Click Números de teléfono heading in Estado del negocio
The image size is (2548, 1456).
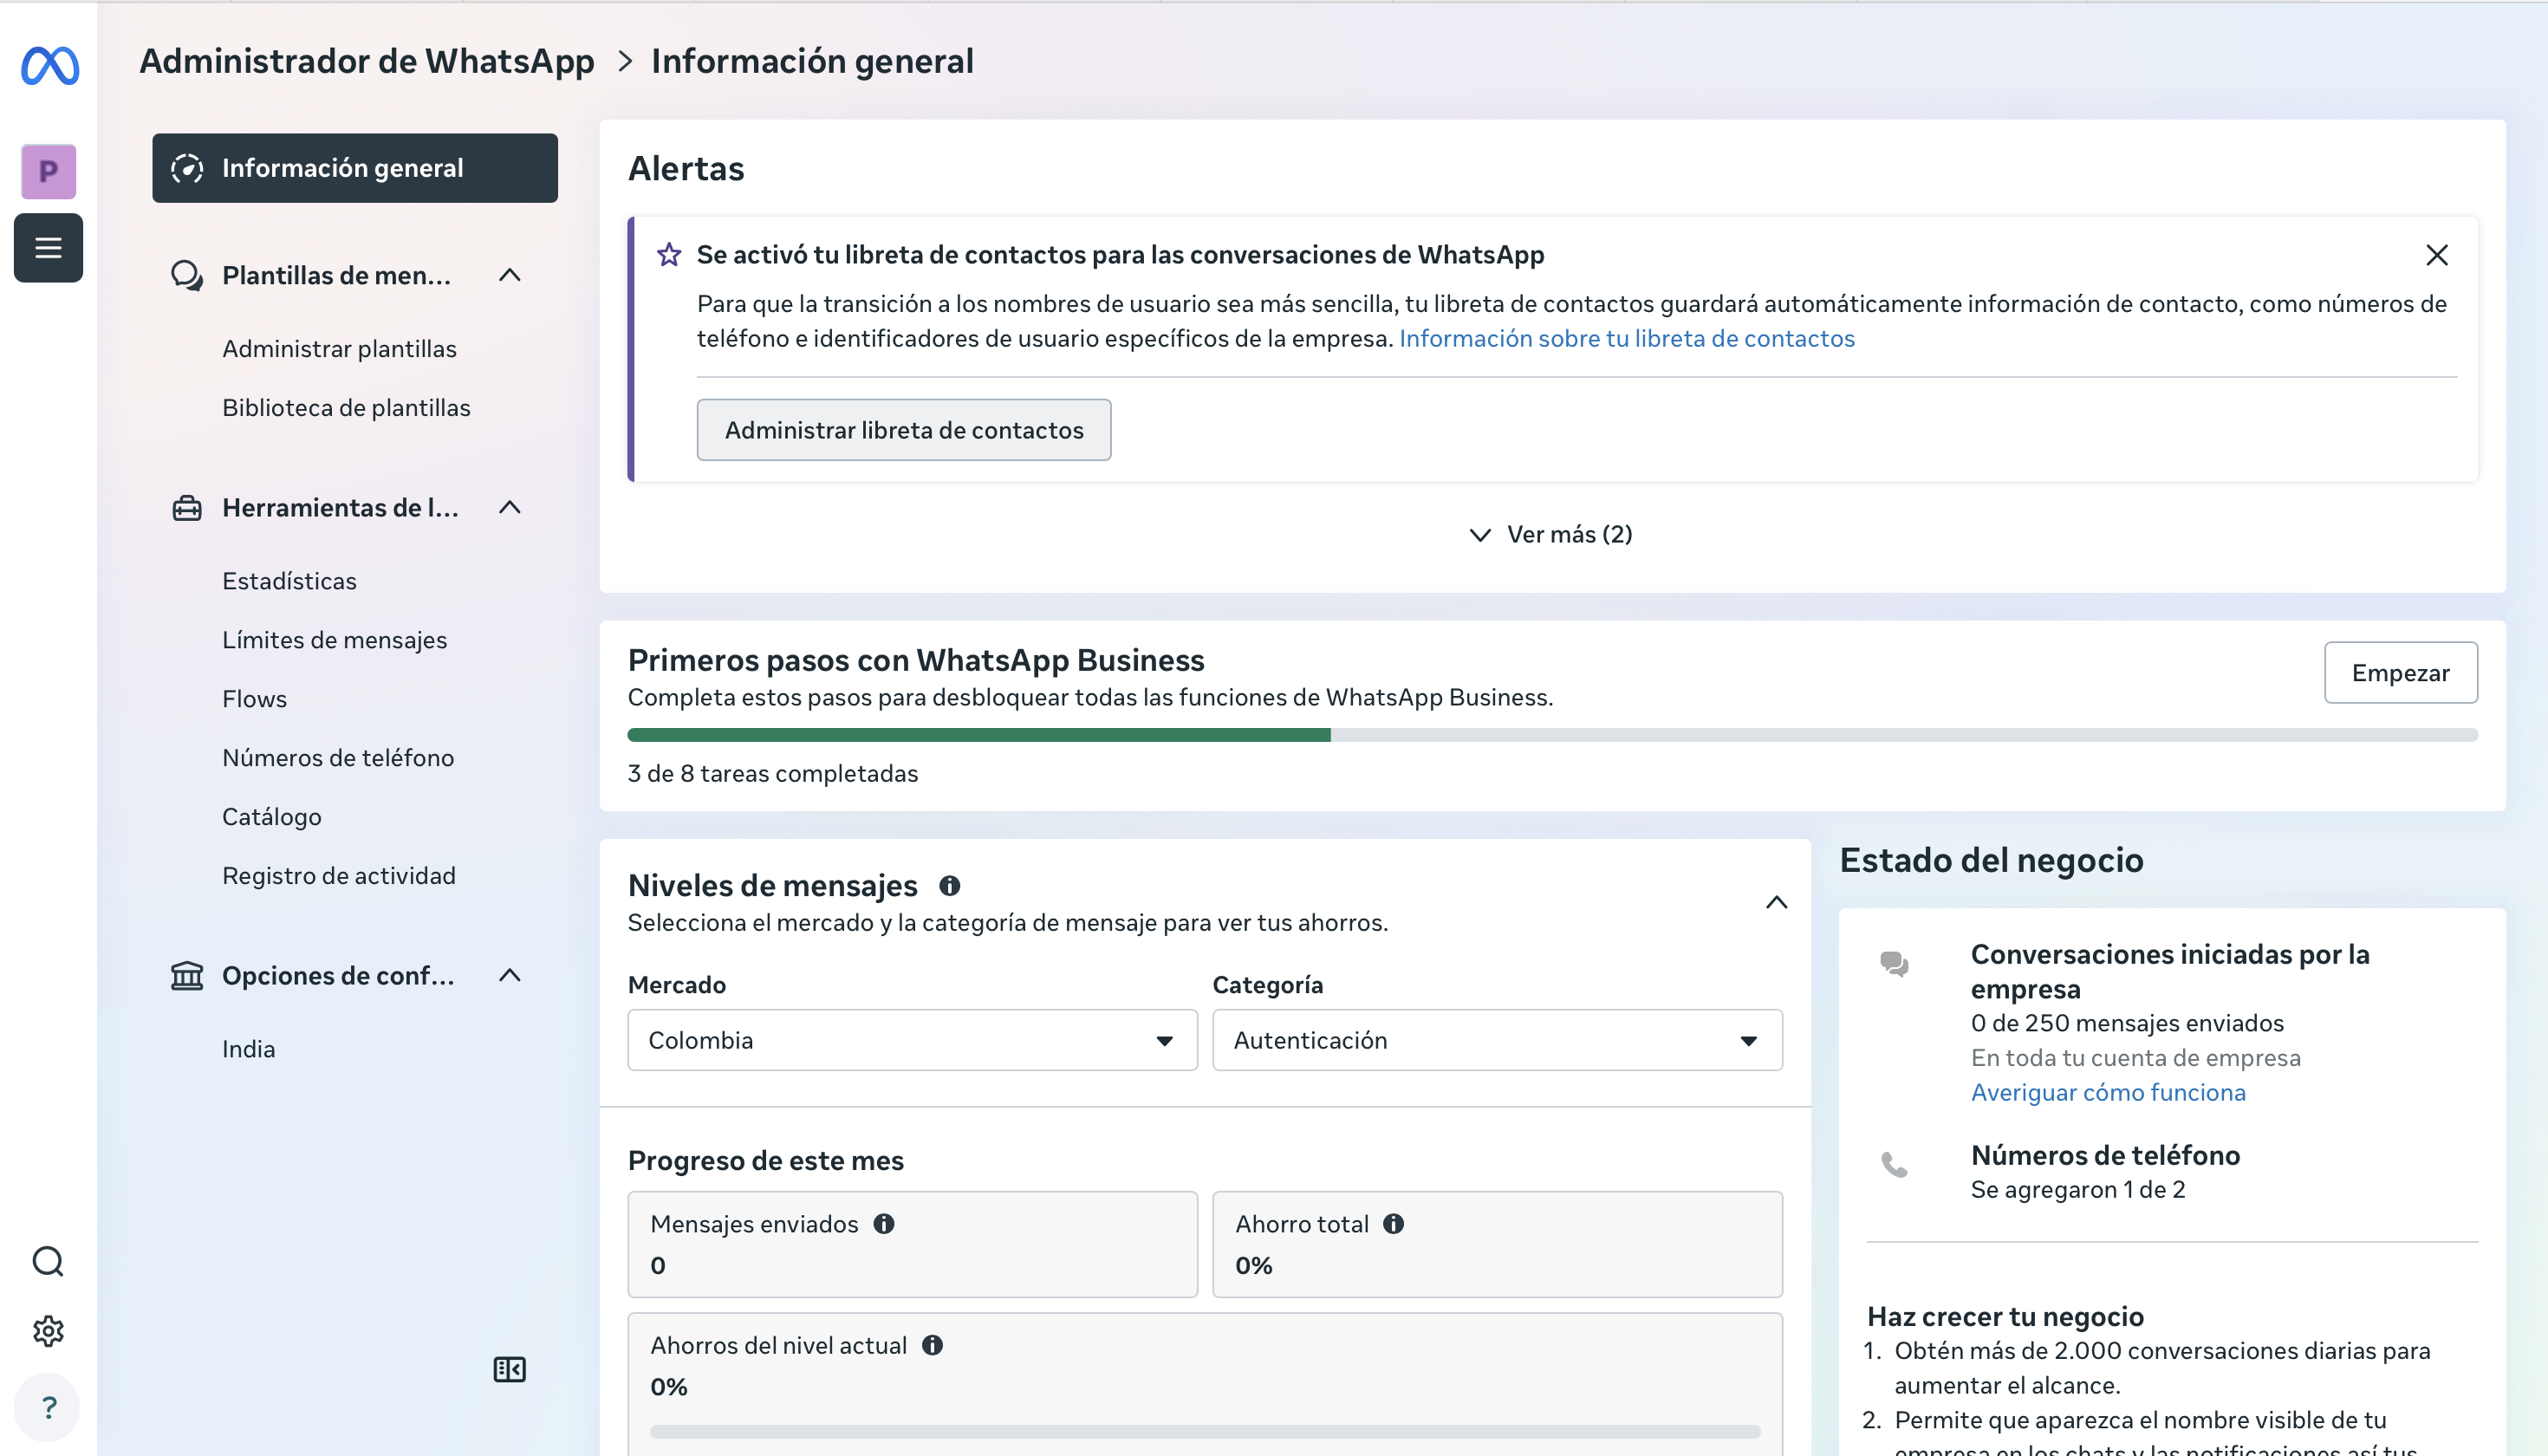point(2105,1155)
